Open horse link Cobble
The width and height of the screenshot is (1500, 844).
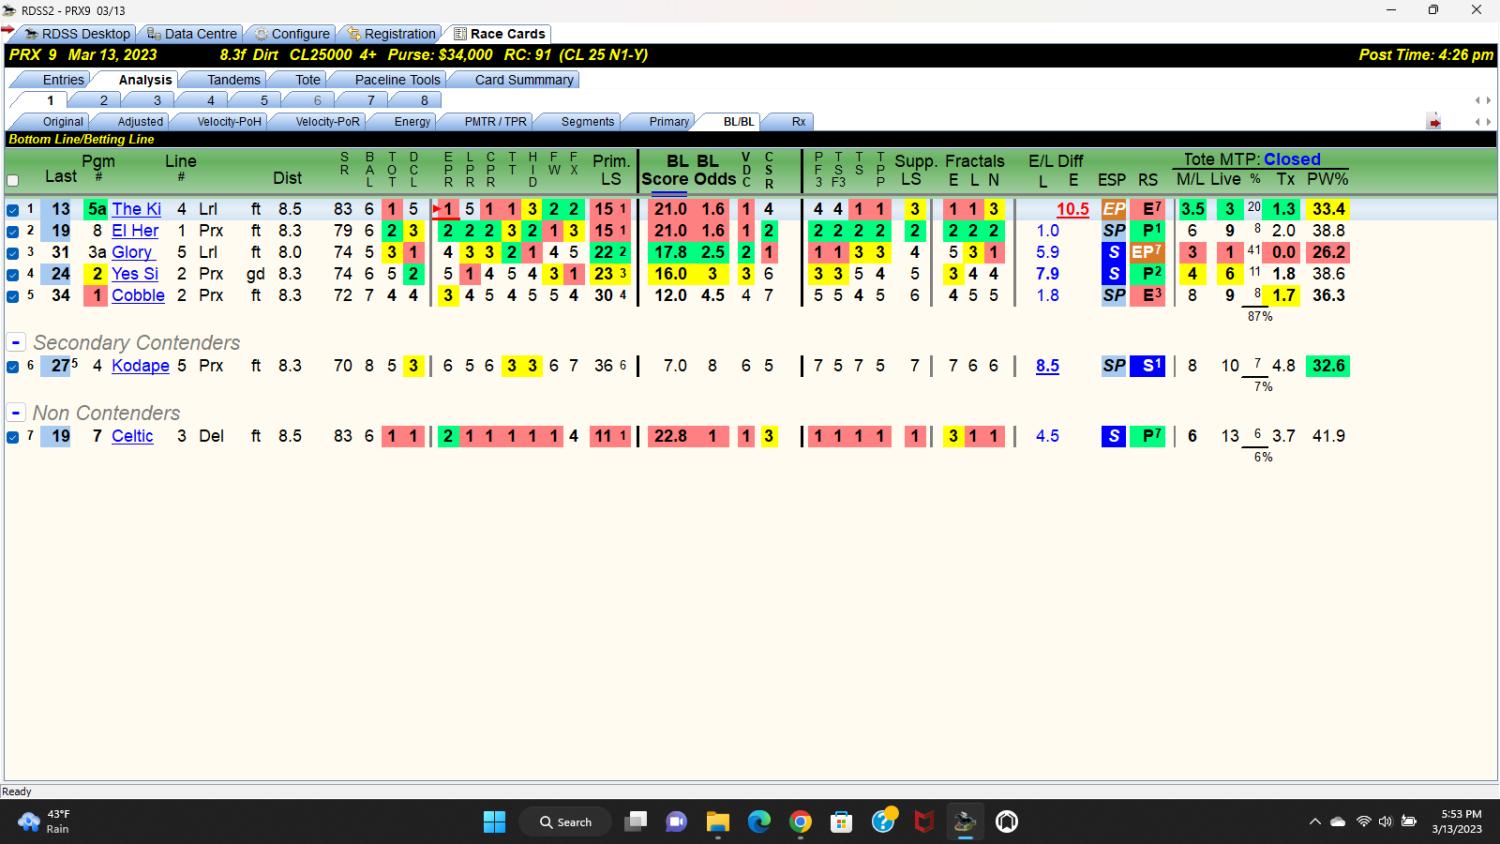click(x=138, y=295)
